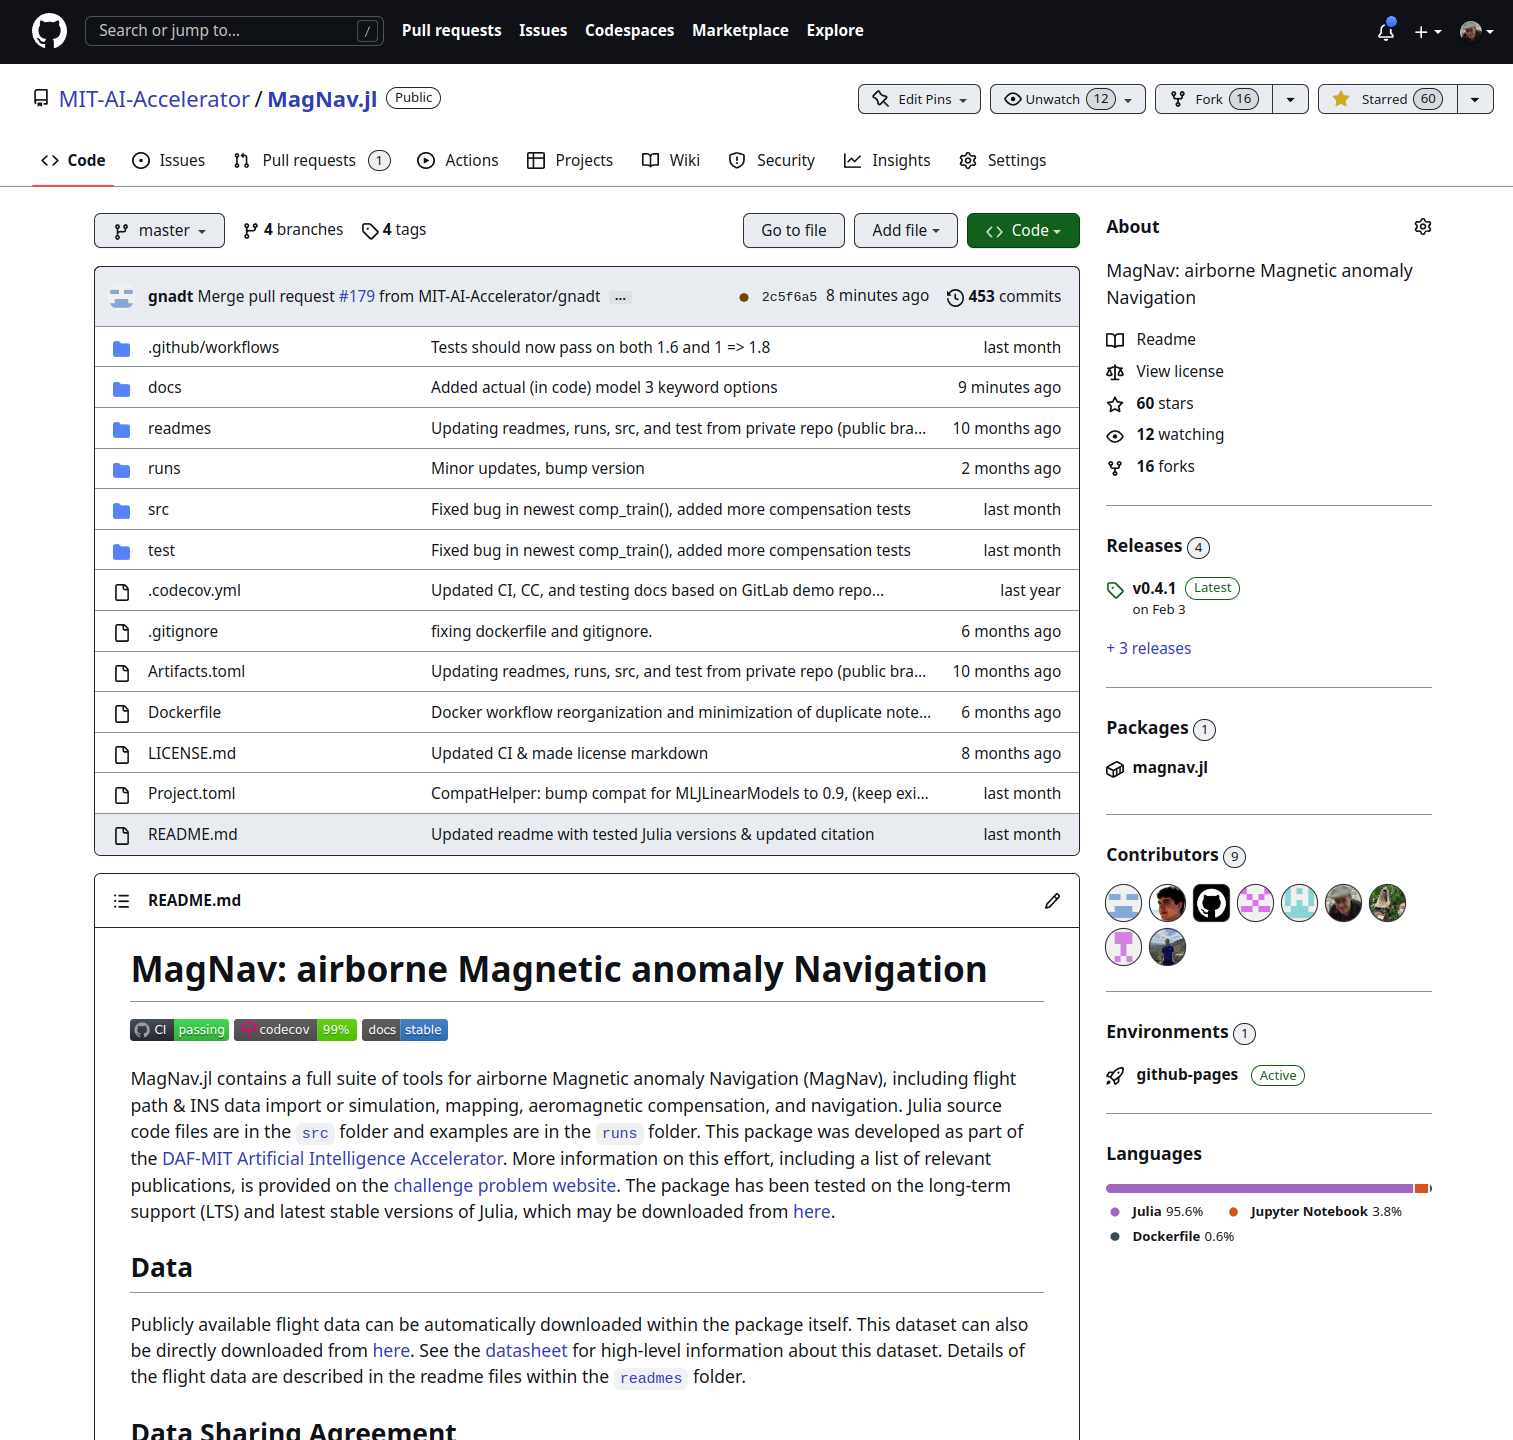
Task: Follow the '+ 3 releases' link
Action: point(1148,648)
